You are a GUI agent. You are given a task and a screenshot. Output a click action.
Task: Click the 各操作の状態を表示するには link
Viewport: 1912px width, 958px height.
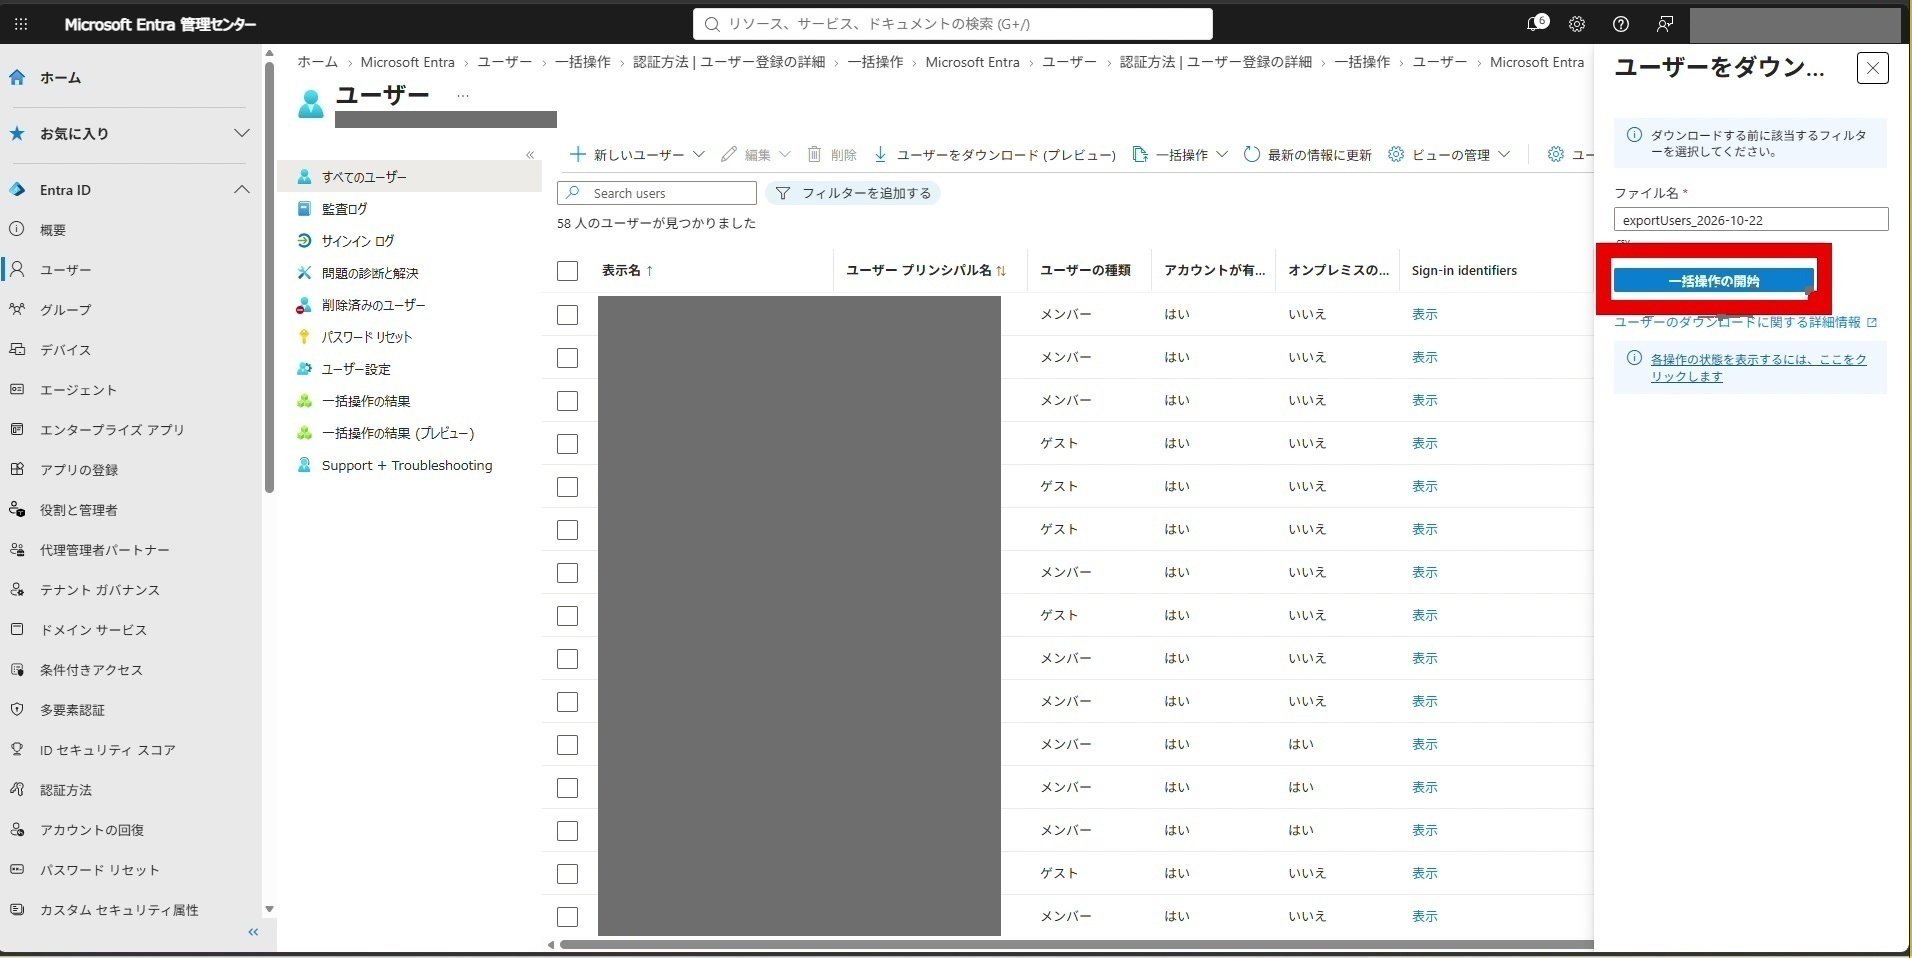[x=1758, y=368]
